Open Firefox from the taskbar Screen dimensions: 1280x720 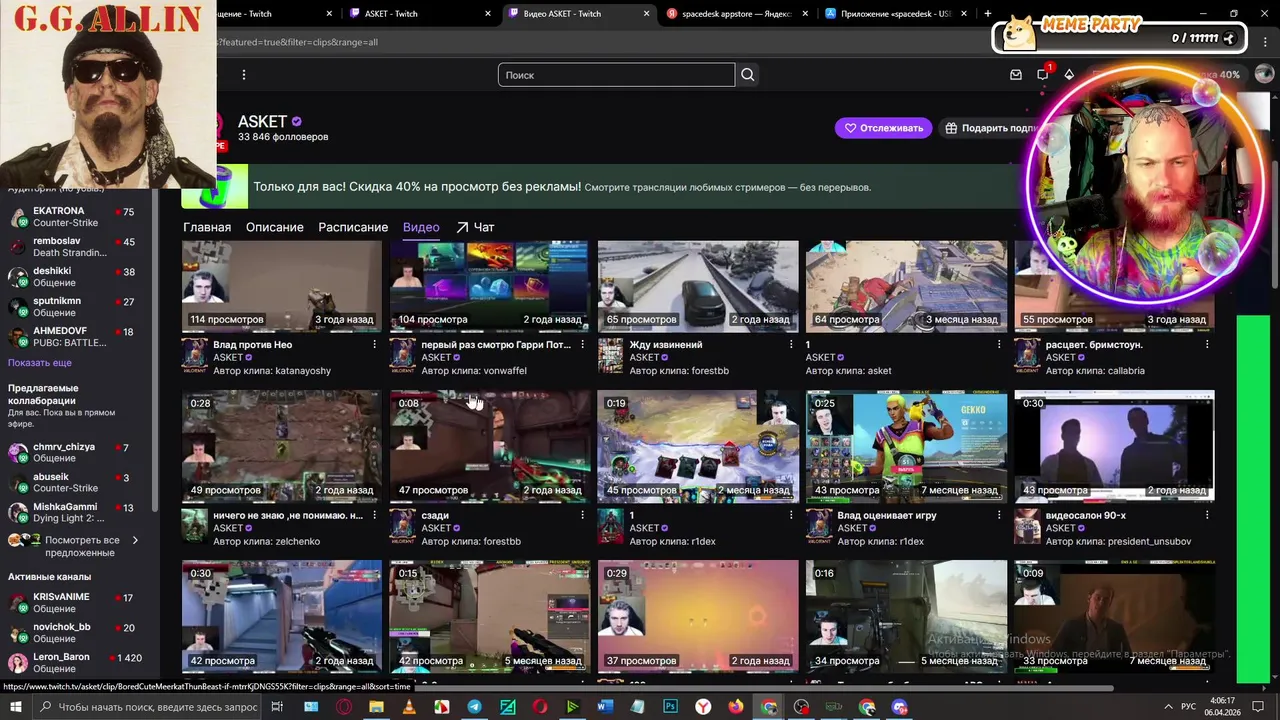click(x=736, y=707)
